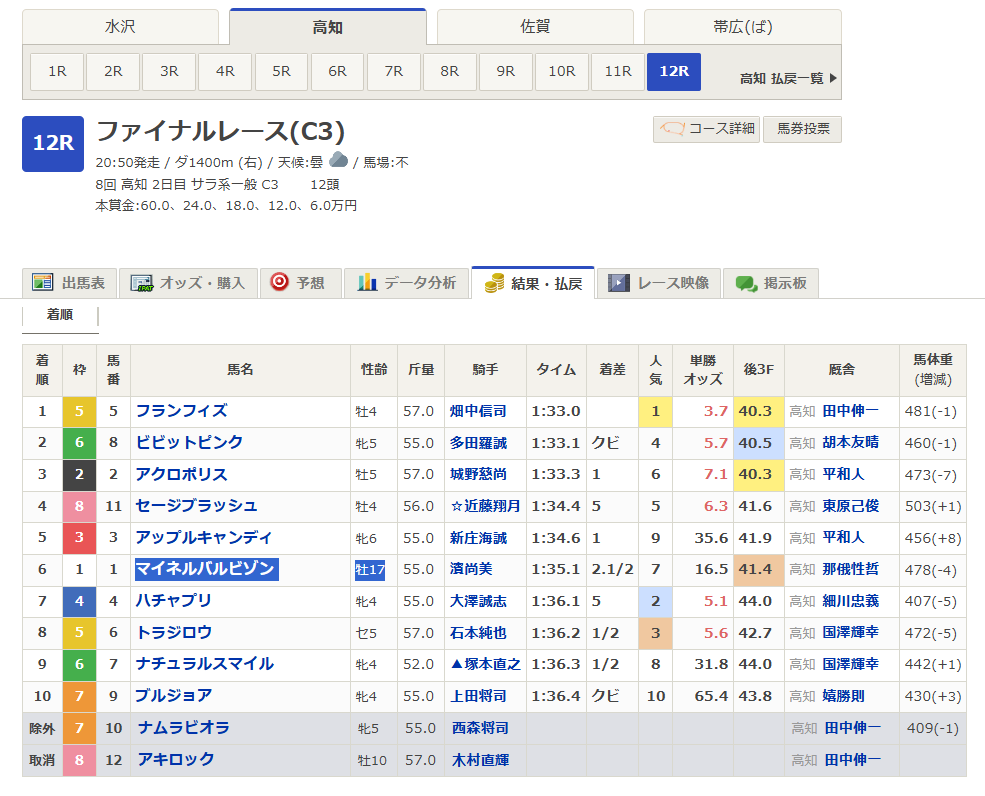Switch to the 水沢 racecourse tab
This screenshot has width=985, height=796.
tap(120, 27)
